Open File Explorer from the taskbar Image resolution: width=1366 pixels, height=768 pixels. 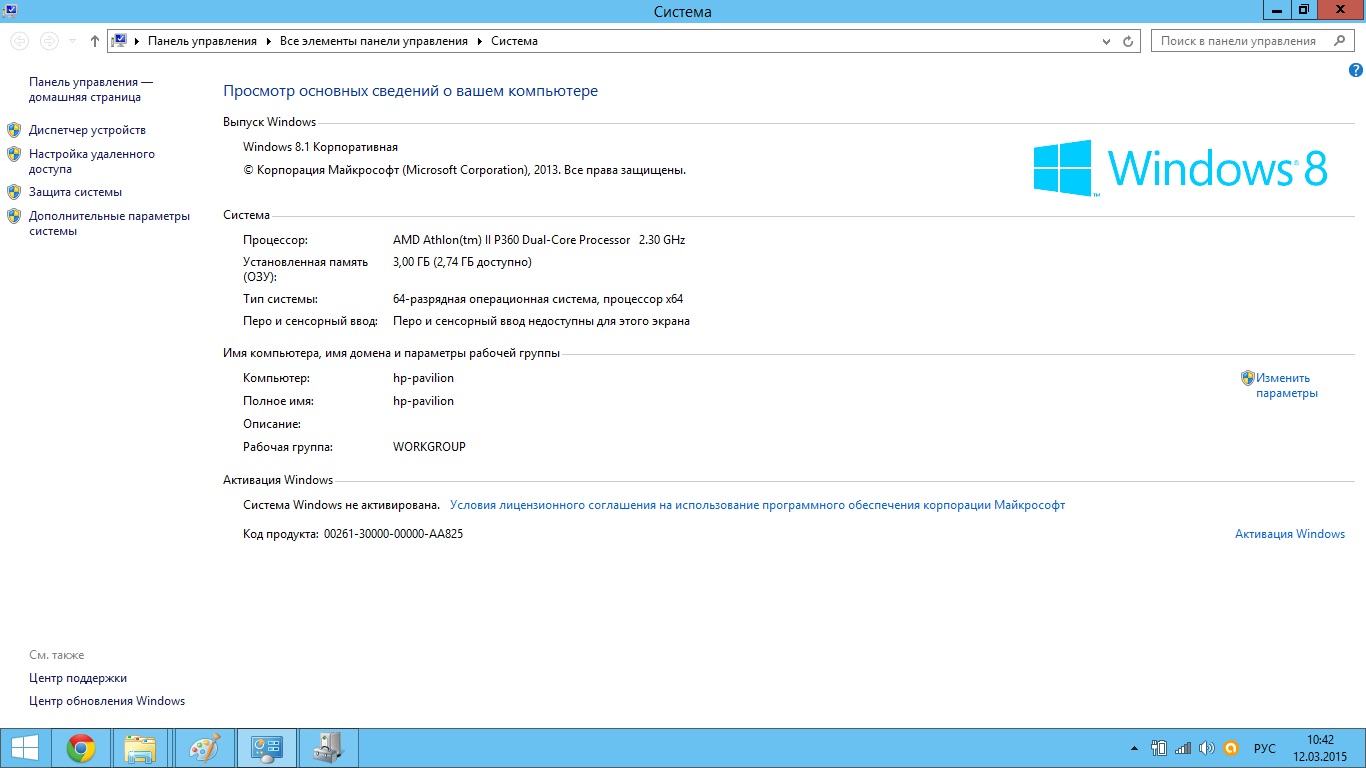pyautogui.click(x=141, y=748)
